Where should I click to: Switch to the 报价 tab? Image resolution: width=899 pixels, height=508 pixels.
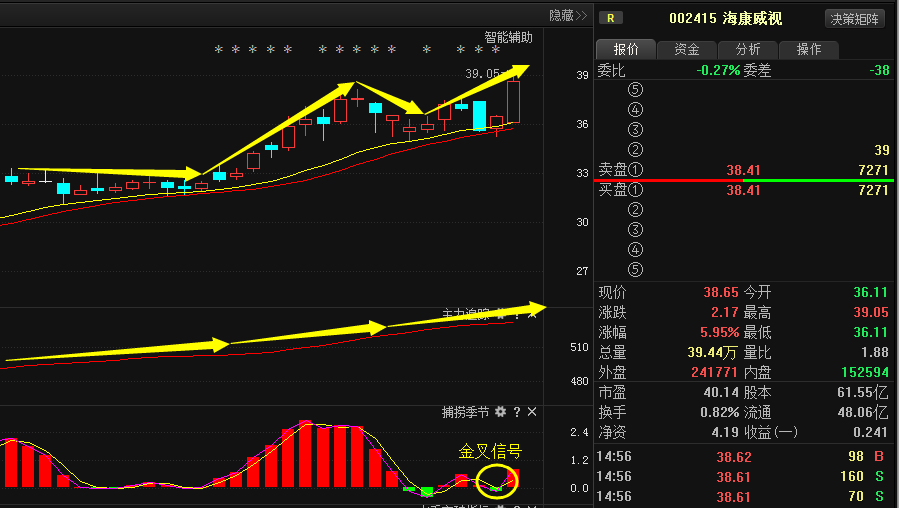point(626,50)
